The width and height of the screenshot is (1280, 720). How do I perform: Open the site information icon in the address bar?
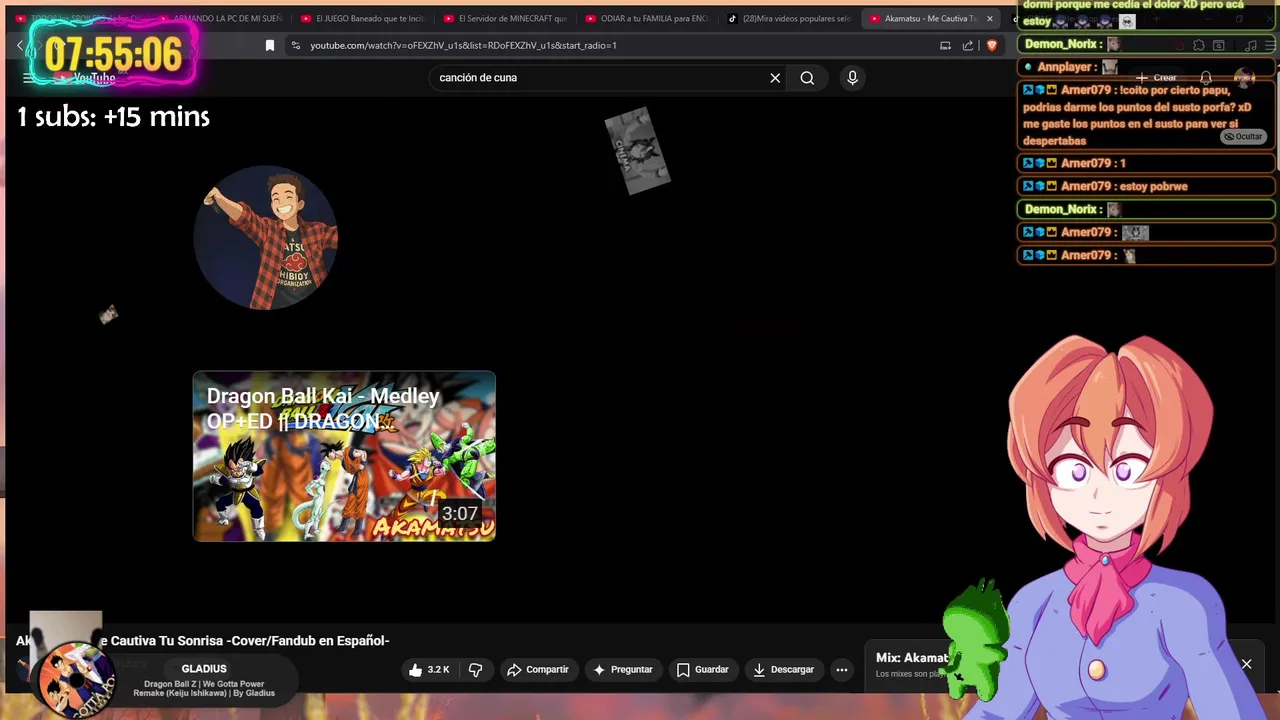pos(295,45)
